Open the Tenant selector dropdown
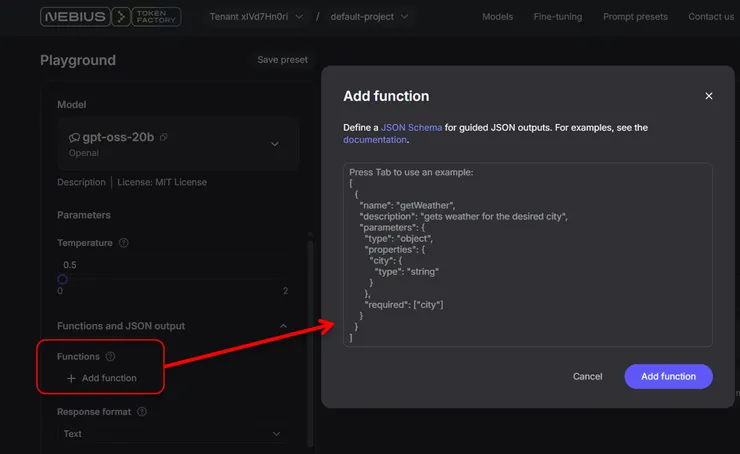The width and height of the screenshot is (740, 454). 250,17
